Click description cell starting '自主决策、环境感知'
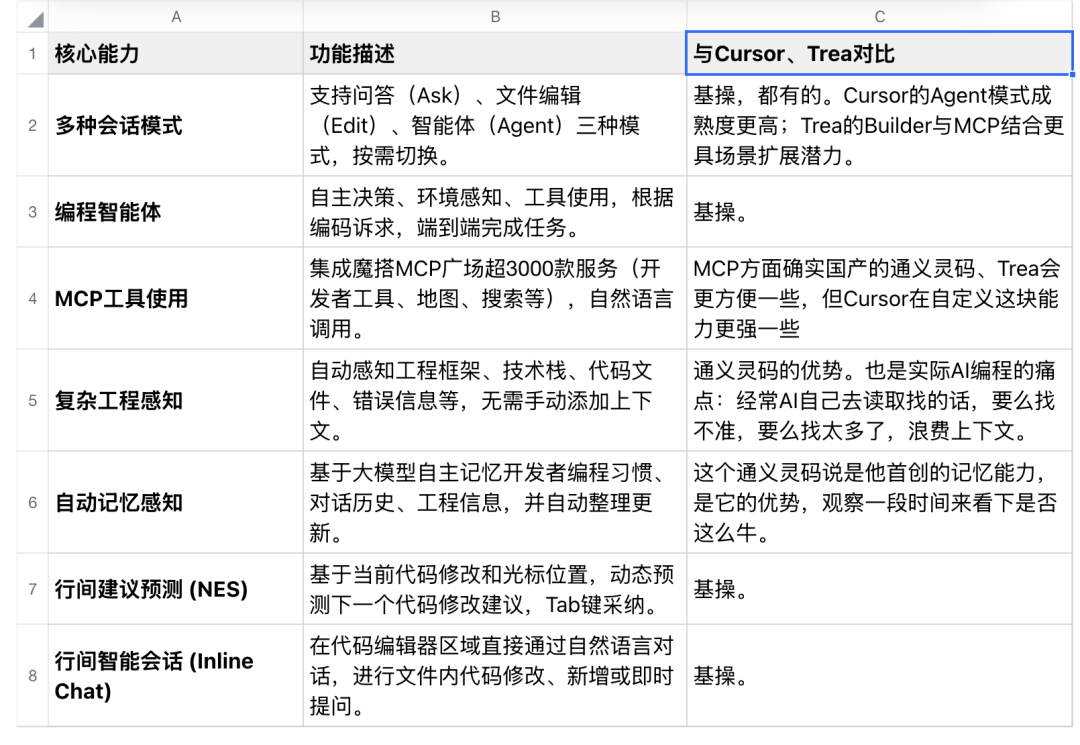This screenshot has width=1080, height=745. tap(495, 212)
